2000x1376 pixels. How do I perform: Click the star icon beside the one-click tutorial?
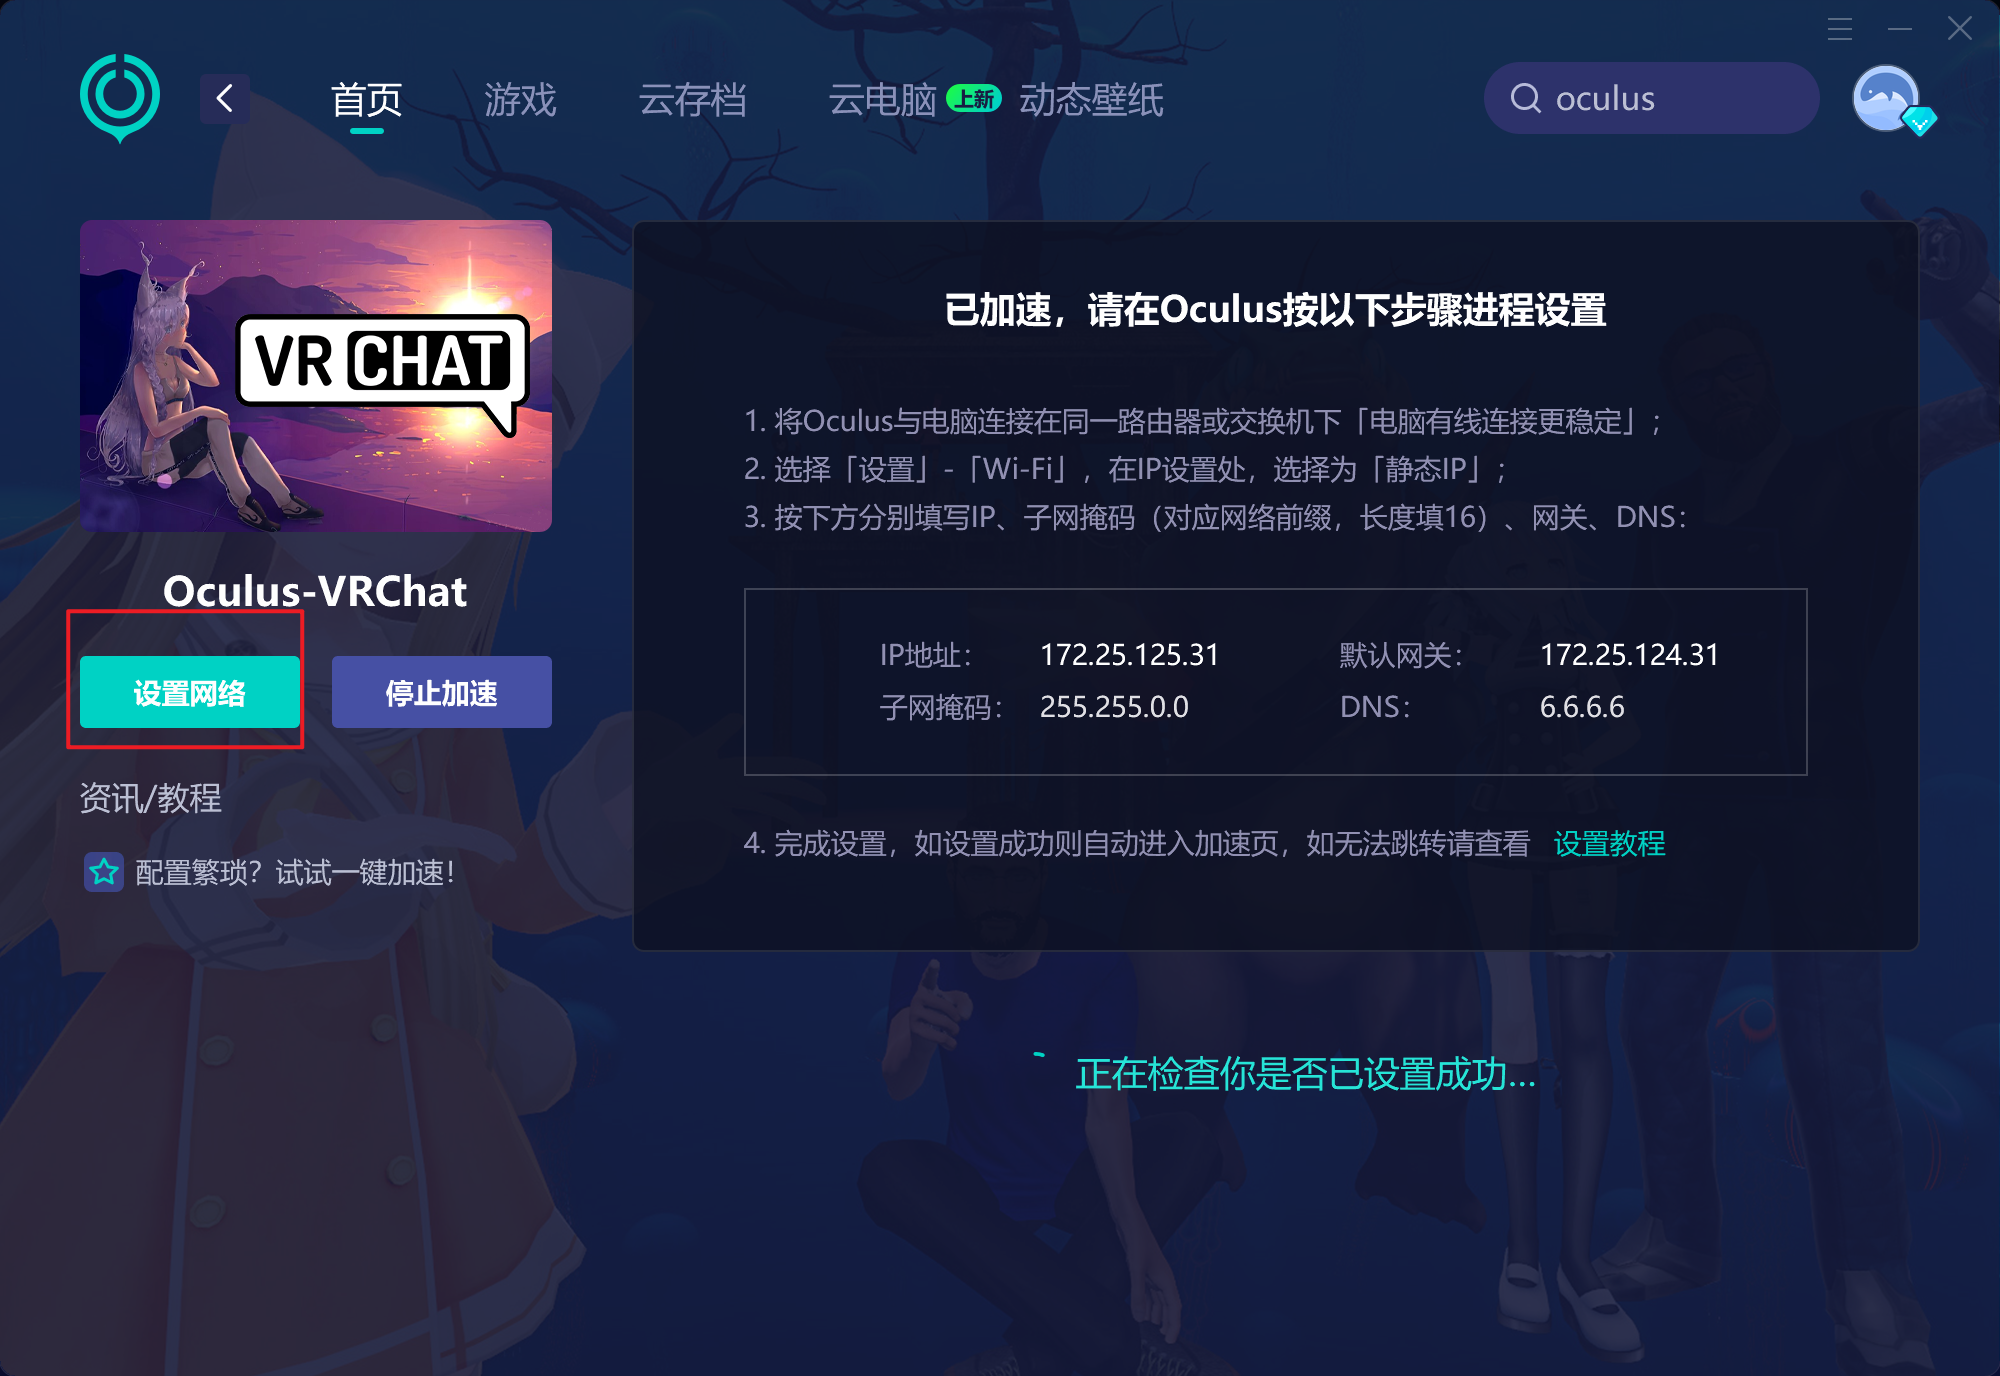(104, 872)
